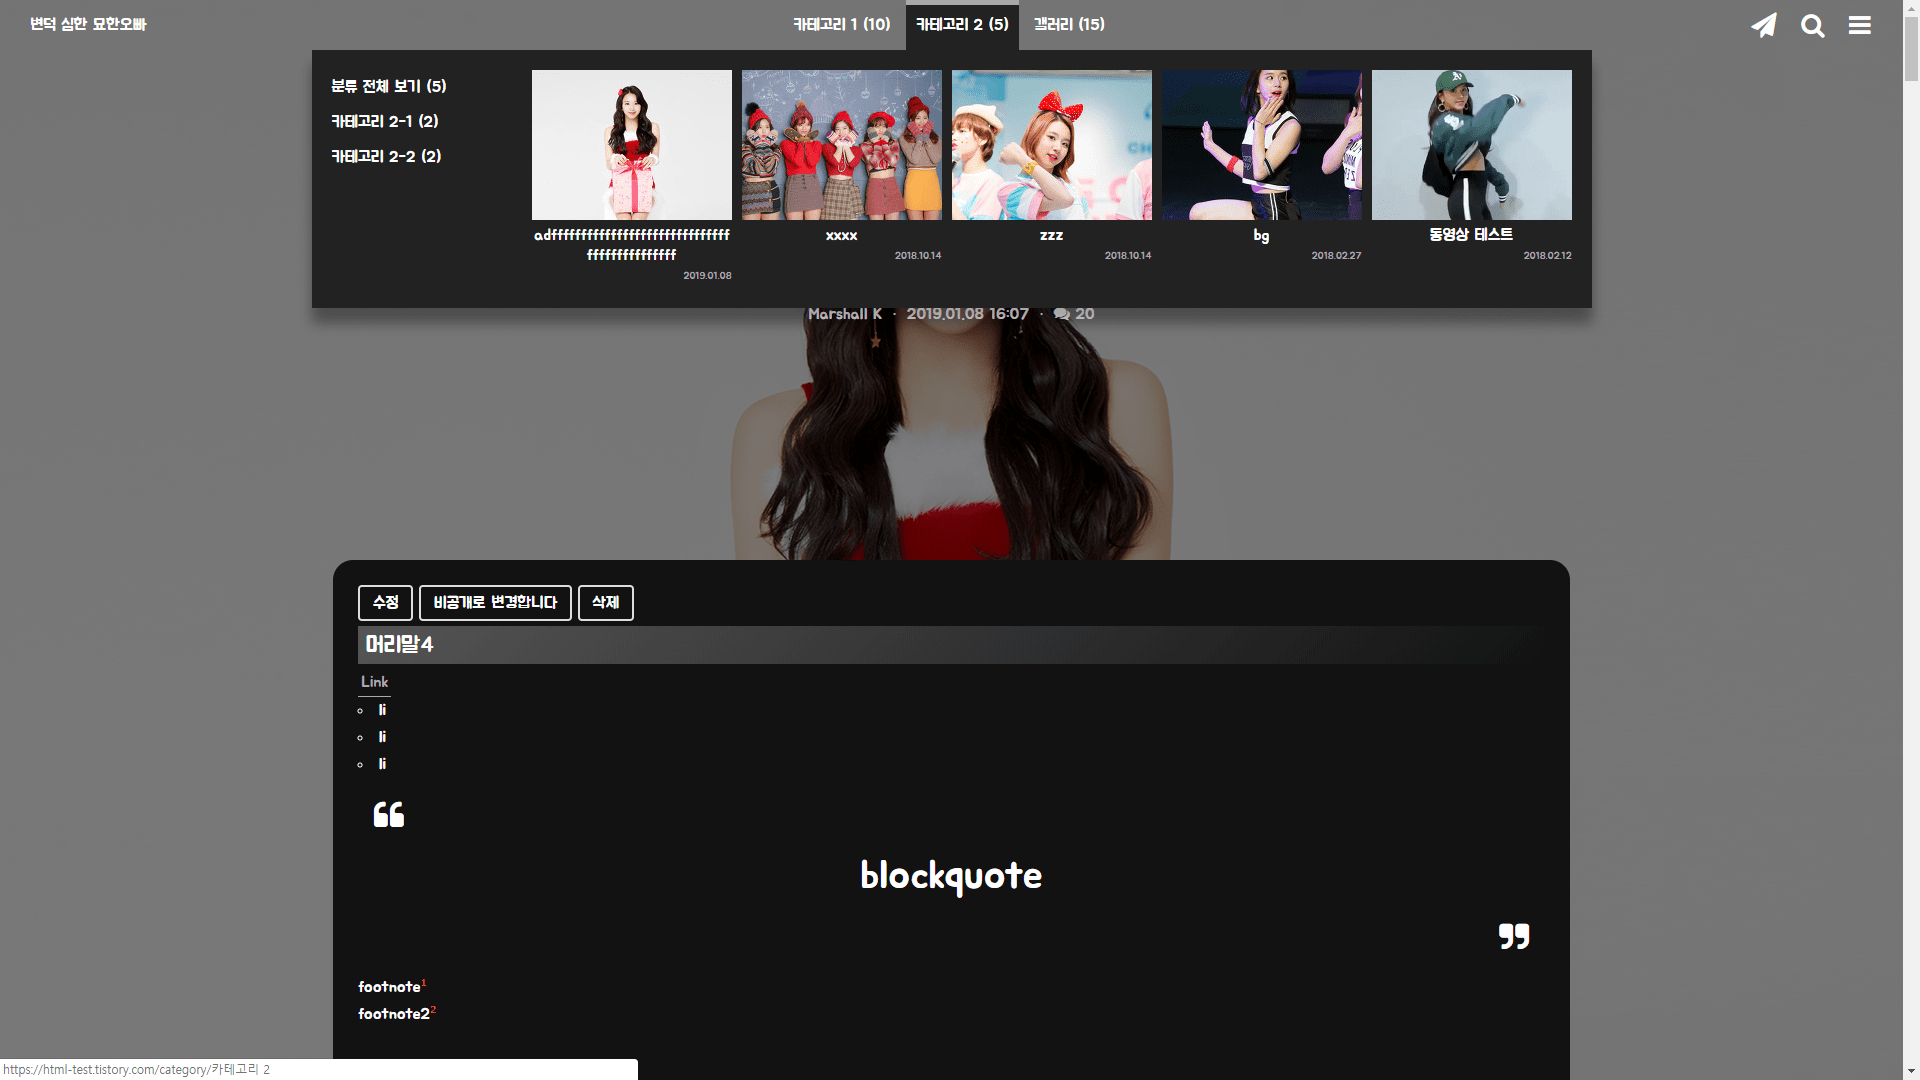The width and height of the screenshot is (1920, 1080).
Task: Expand 카테고리 1 (10) menu
Action: tap(841, 24)
